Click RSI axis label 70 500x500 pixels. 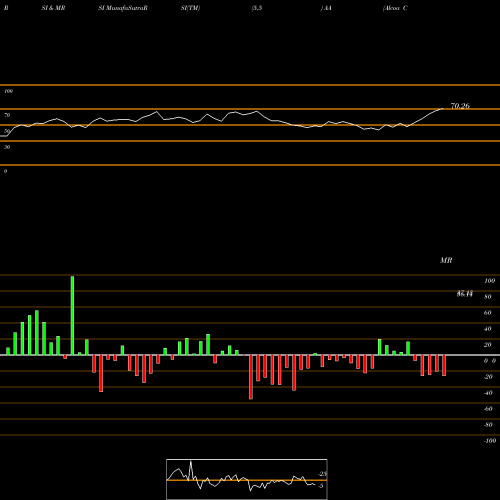point(7,115)
